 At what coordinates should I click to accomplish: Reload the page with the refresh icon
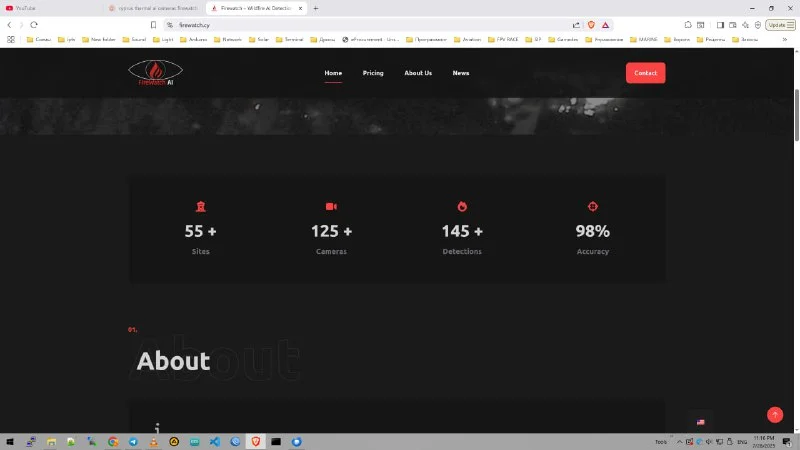pos(34,24)
